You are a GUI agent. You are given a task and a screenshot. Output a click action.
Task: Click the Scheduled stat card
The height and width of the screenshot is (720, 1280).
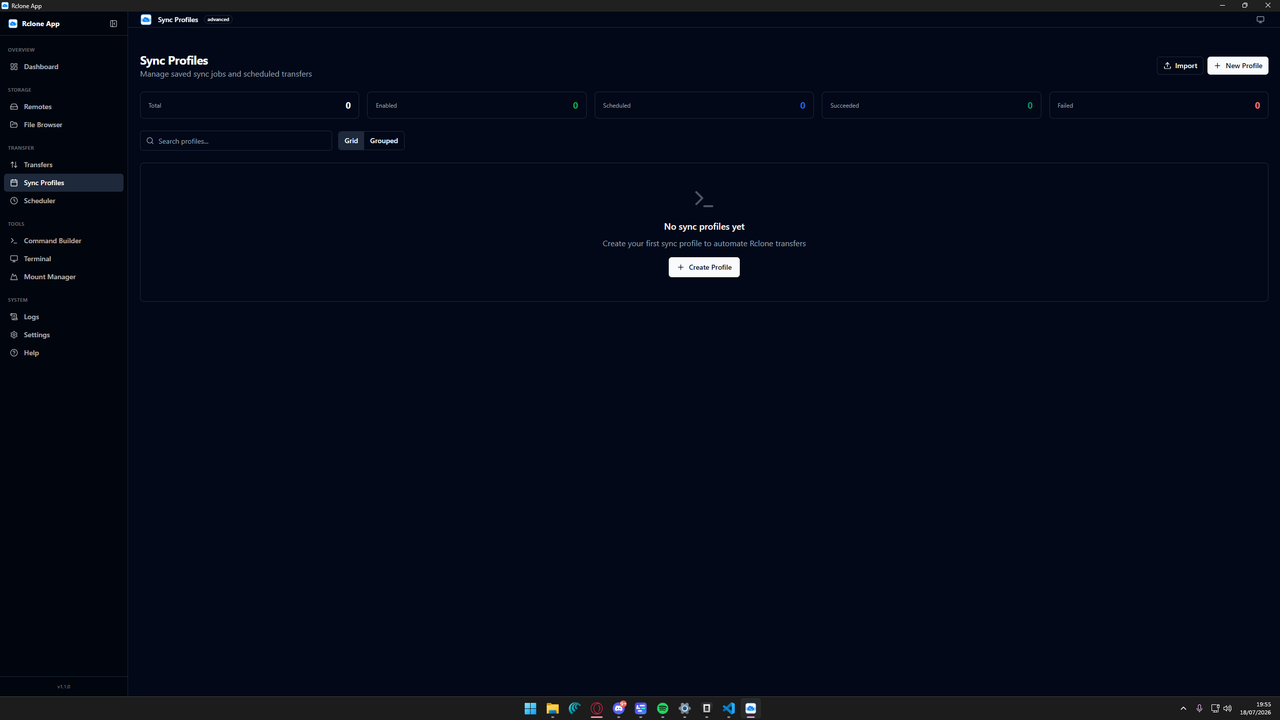point(704,105)
